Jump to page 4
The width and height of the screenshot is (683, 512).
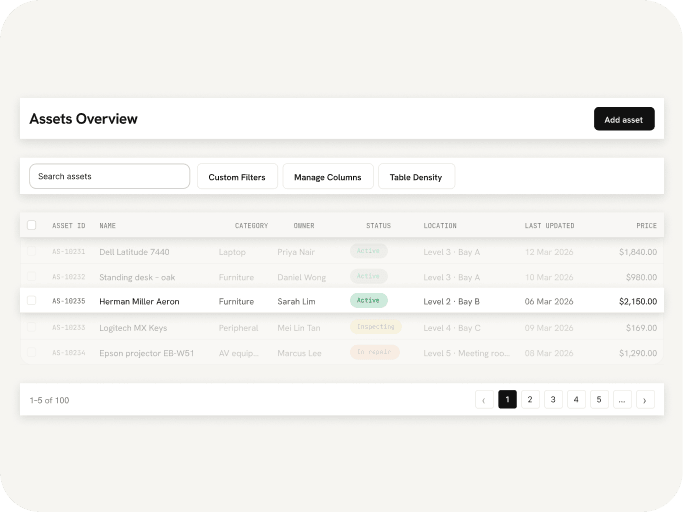click(x=576, y=400)
